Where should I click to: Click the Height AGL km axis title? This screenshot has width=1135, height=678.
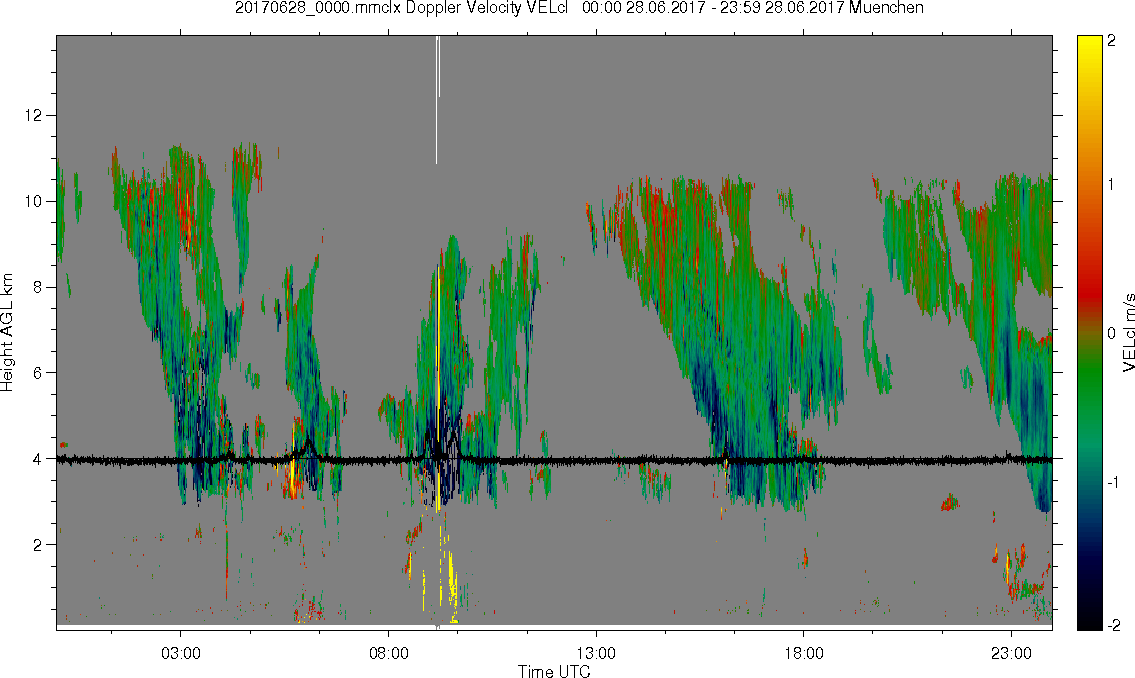coord(7,333)
